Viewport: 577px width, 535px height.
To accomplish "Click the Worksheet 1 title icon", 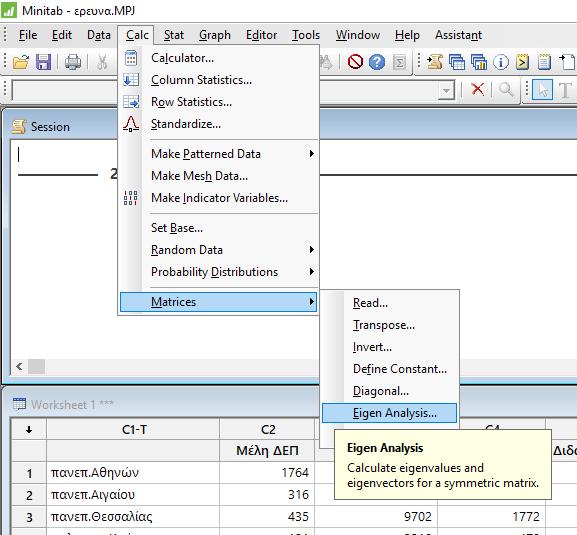I will coord(19,404).
